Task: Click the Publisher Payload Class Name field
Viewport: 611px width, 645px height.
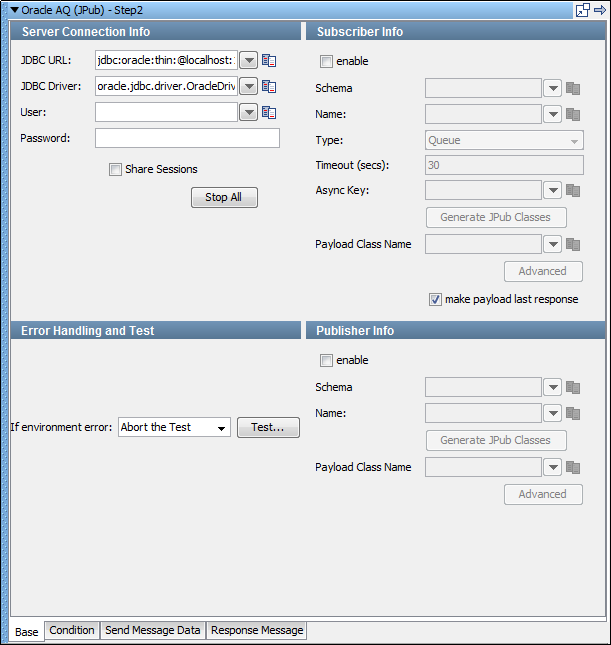Action: tap(483, 467)
